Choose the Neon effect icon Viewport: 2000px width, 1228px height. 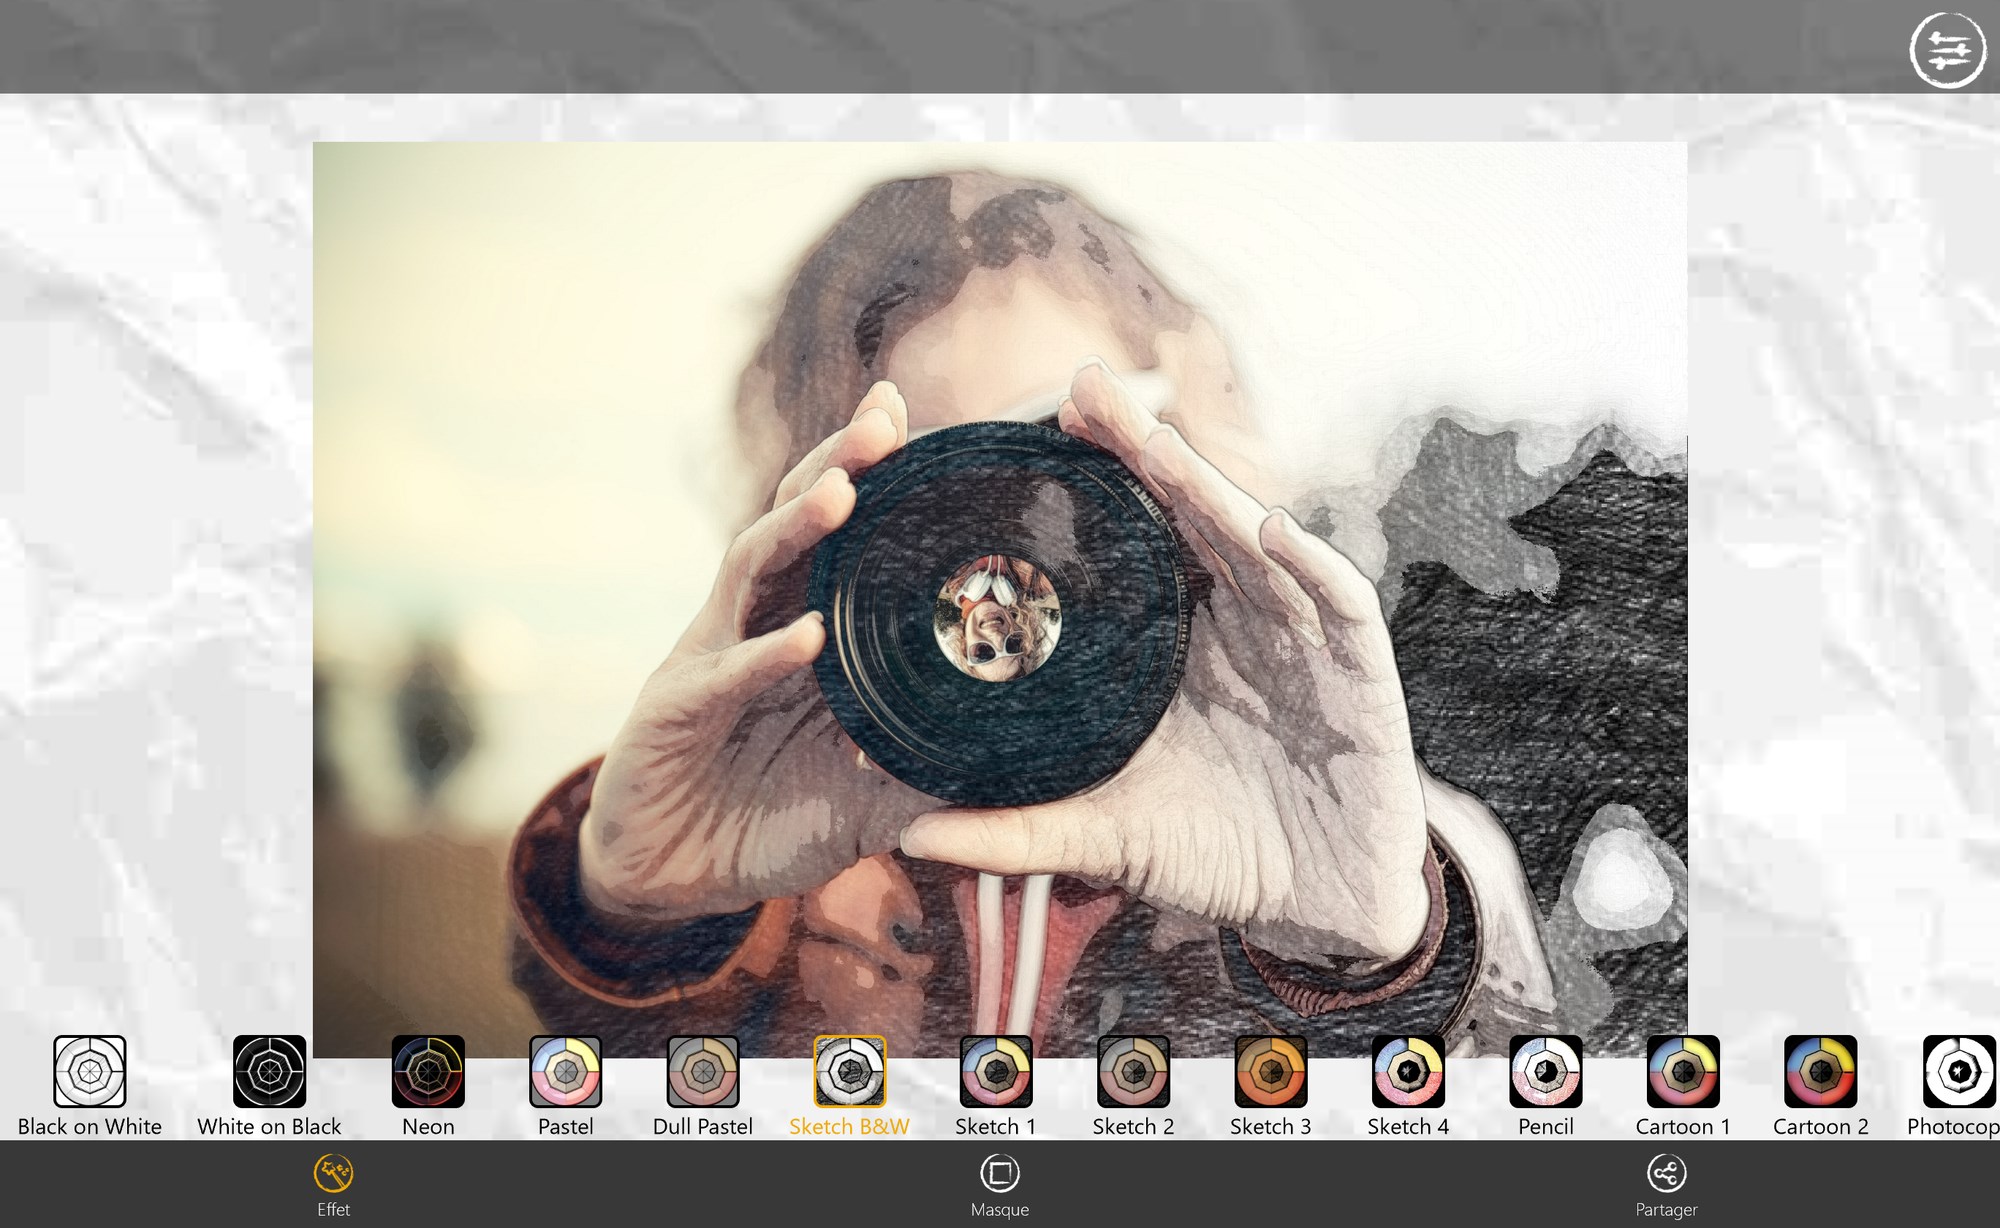click(428, 1071)
